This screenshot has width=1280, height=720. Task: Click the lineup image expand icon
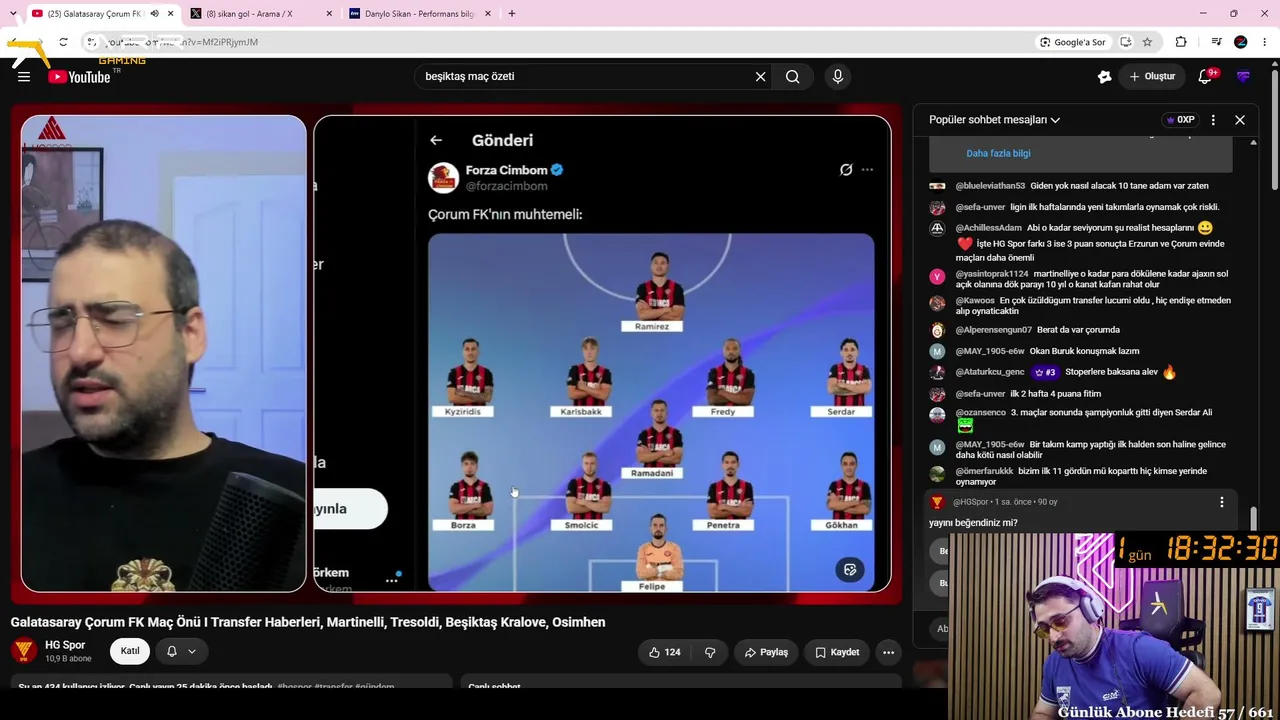850,570
